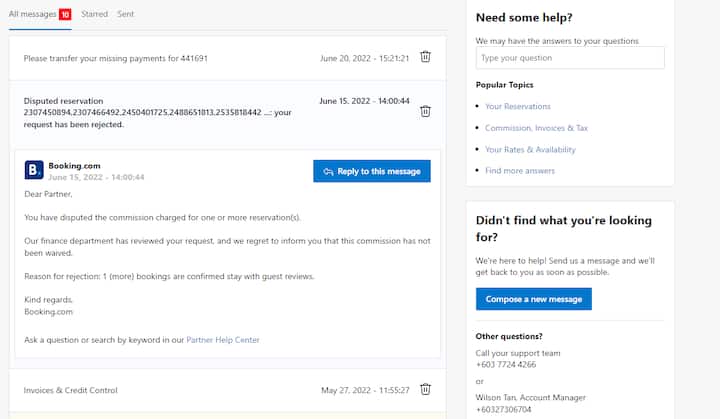720x419 pixels.
Task: Follow the Find more answers link
Action: (520, 171)
